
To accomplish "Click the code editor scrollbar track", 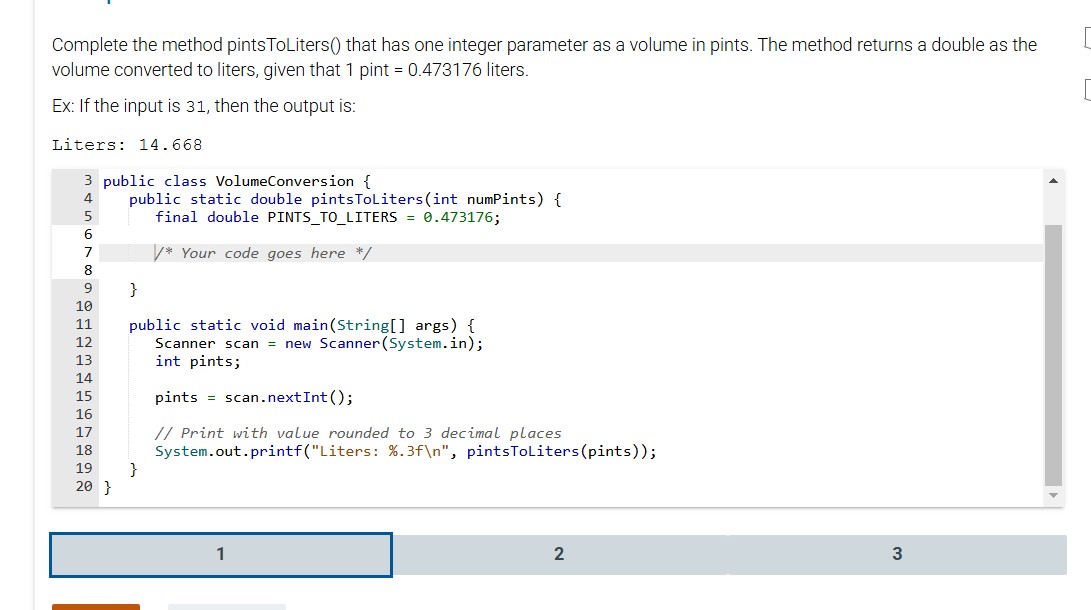I will (1053, 350).
